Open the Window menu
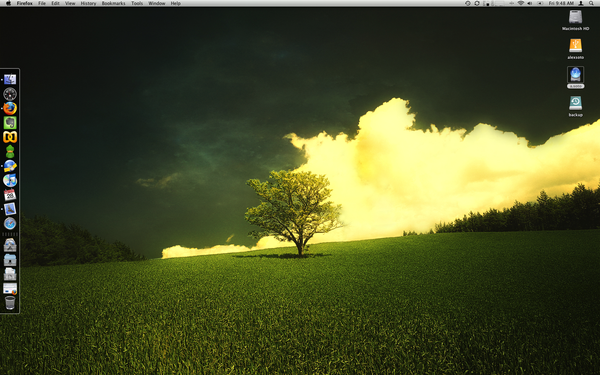Image resolution: width=600 pixels, height=375 pixels. (157, 3)
